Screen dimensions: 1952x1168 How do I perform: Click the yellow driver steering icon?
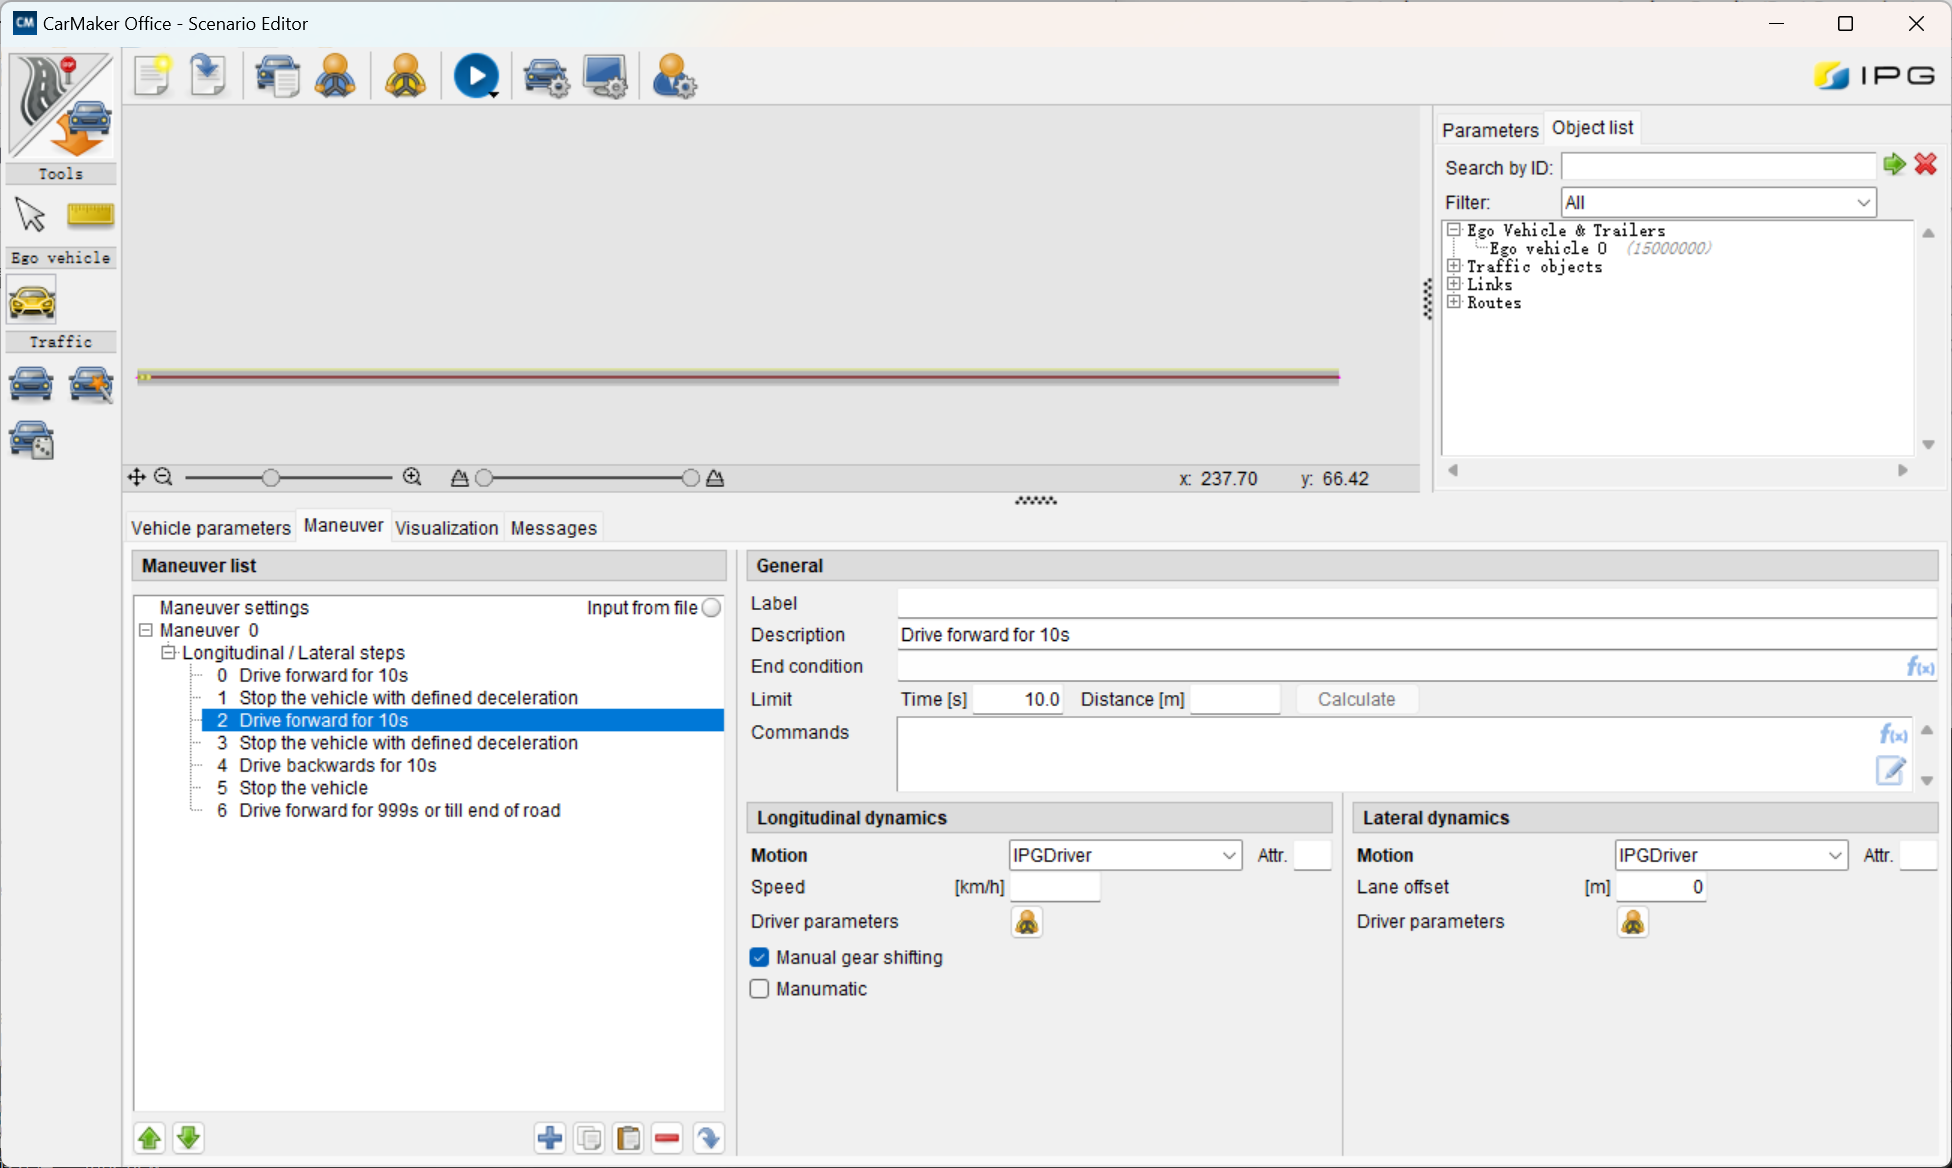coord(406,76)
